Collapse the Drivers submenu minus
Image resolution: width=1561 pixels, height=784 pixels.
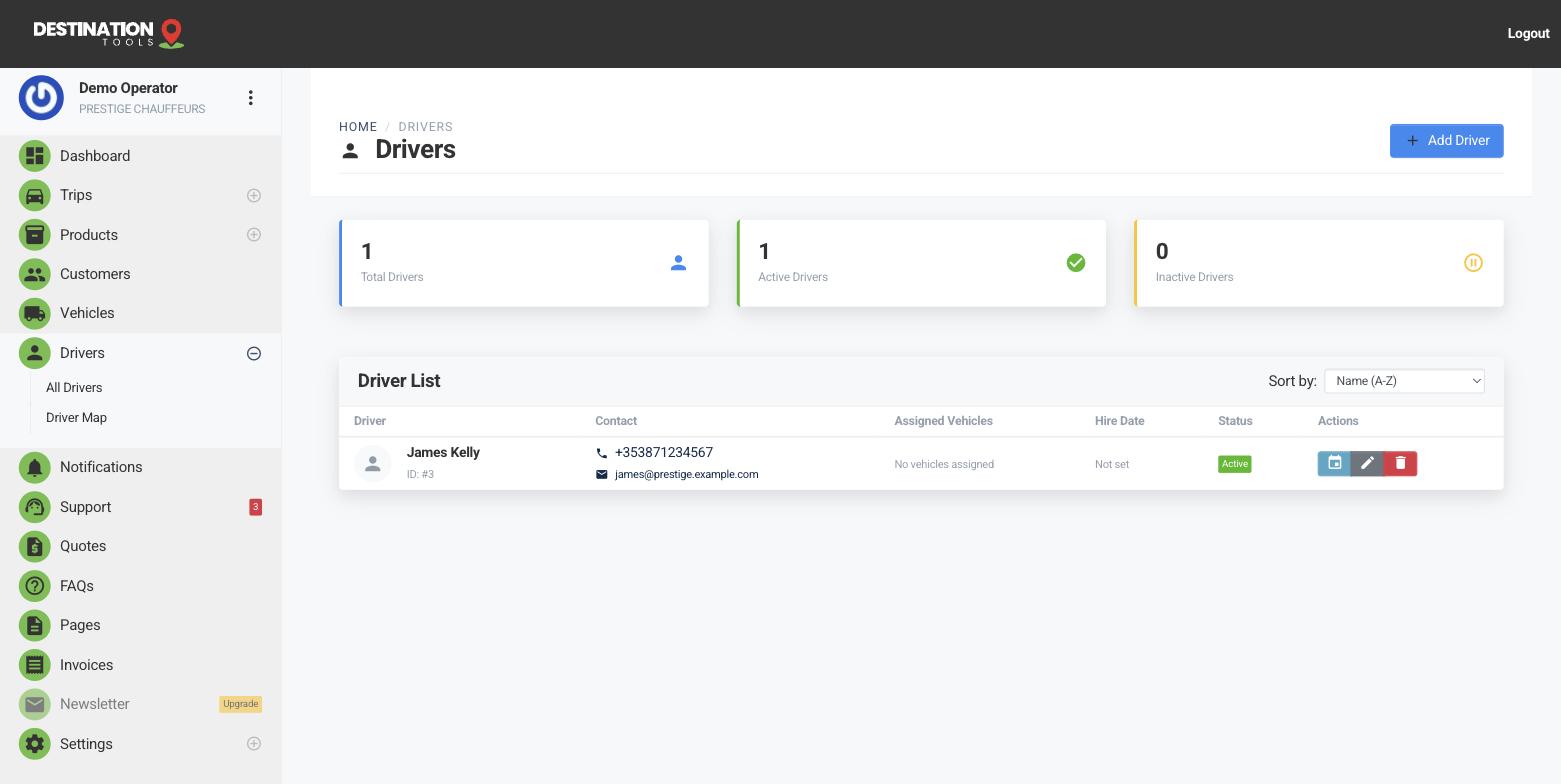(254, 353)
